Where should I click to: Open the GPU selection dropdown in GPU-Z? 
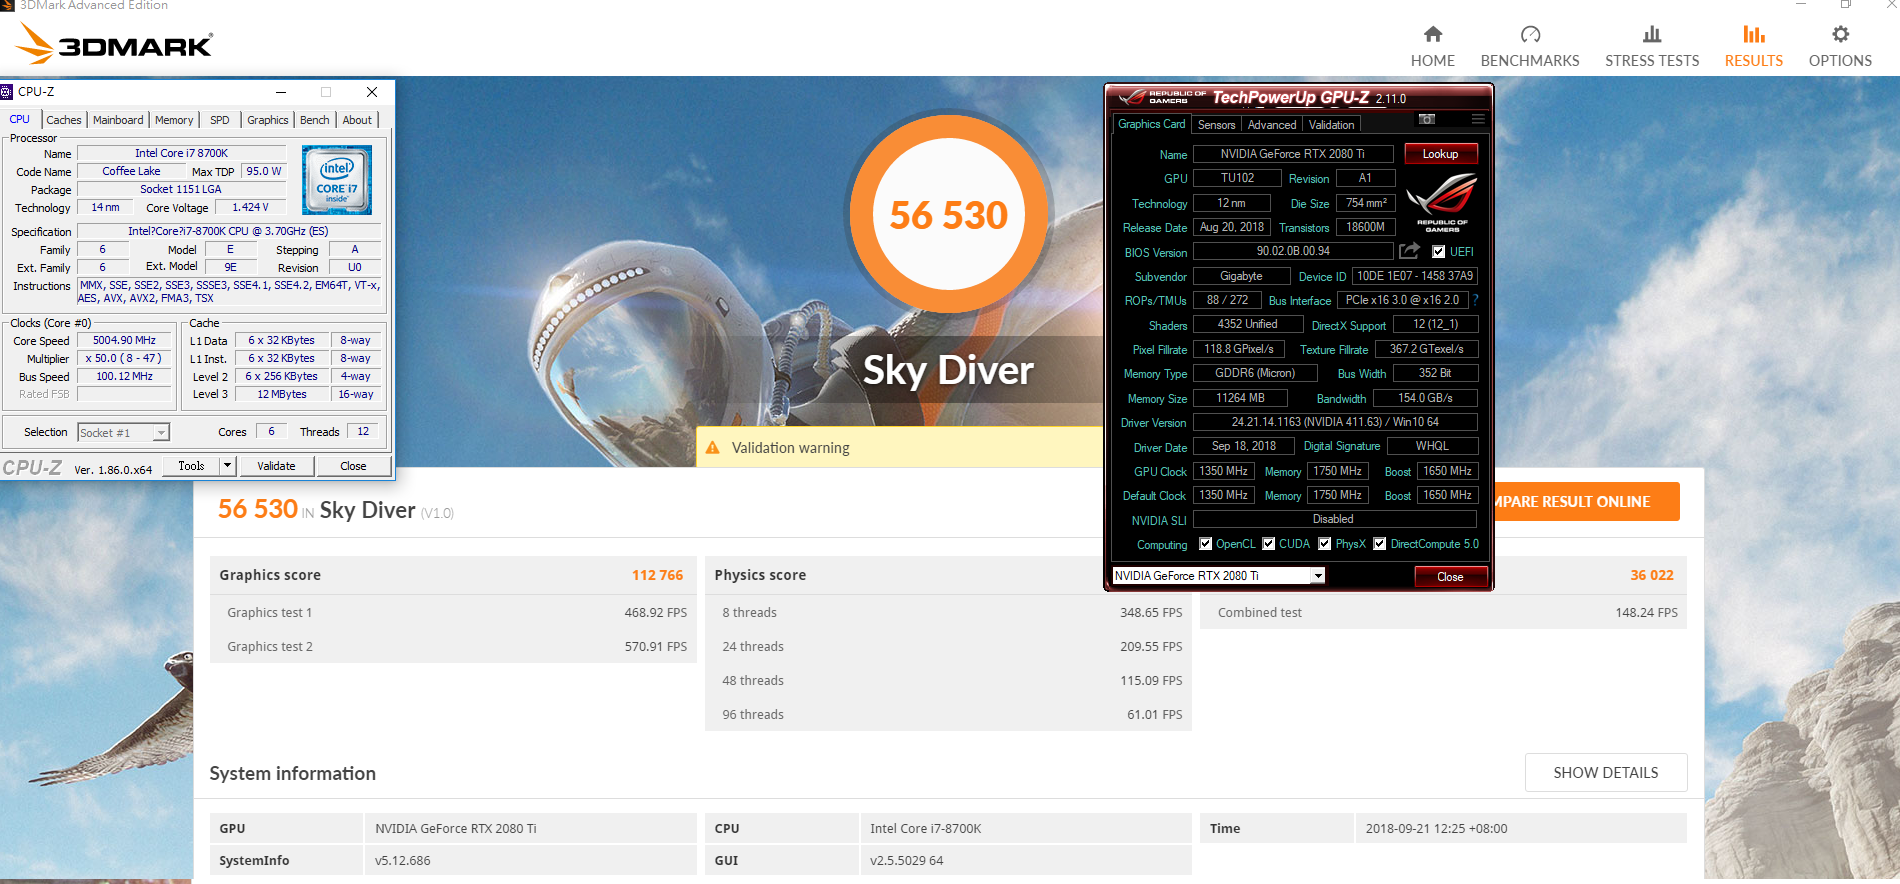[x=1318, y=576]
